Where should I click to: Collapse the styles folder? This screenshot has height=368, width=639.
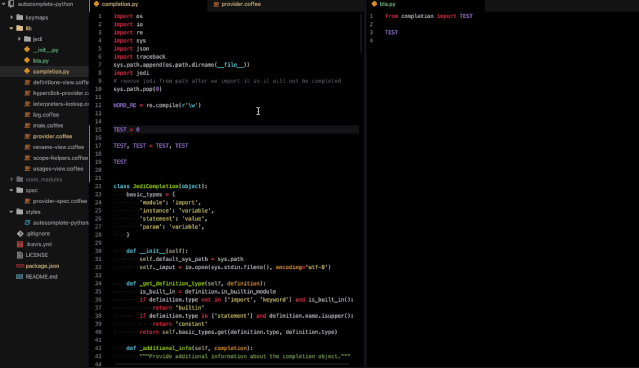[11, 212]
